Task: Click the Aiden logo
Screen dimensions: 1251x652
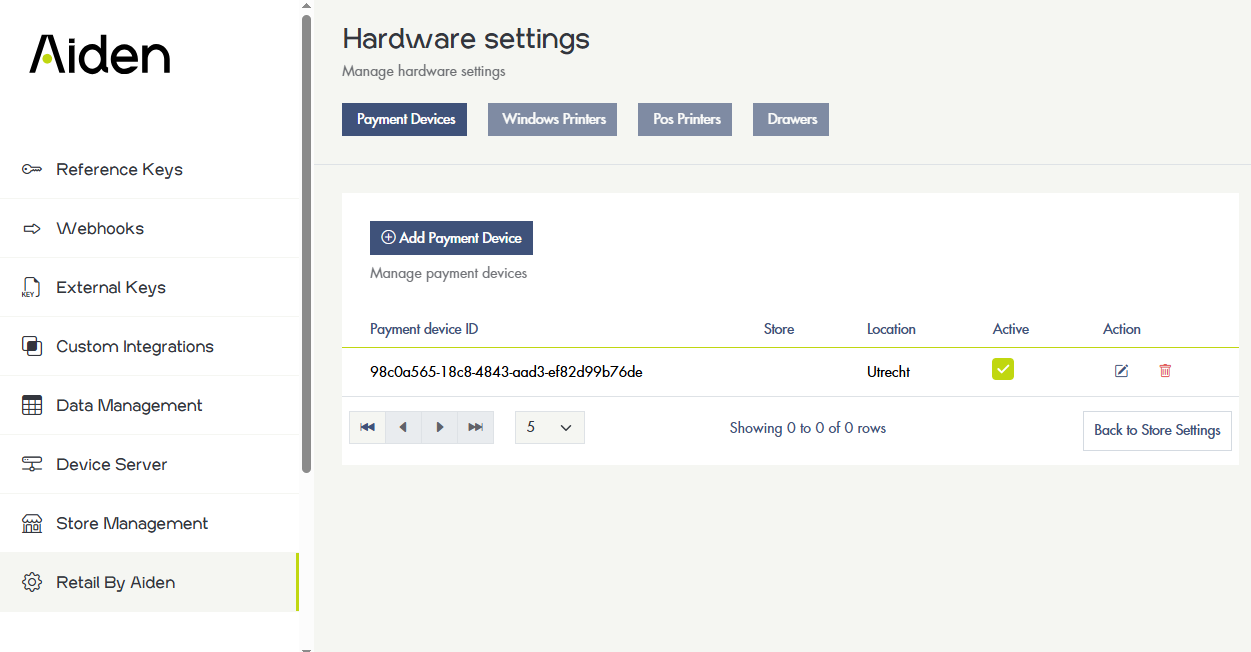Action: click(100, 54)
